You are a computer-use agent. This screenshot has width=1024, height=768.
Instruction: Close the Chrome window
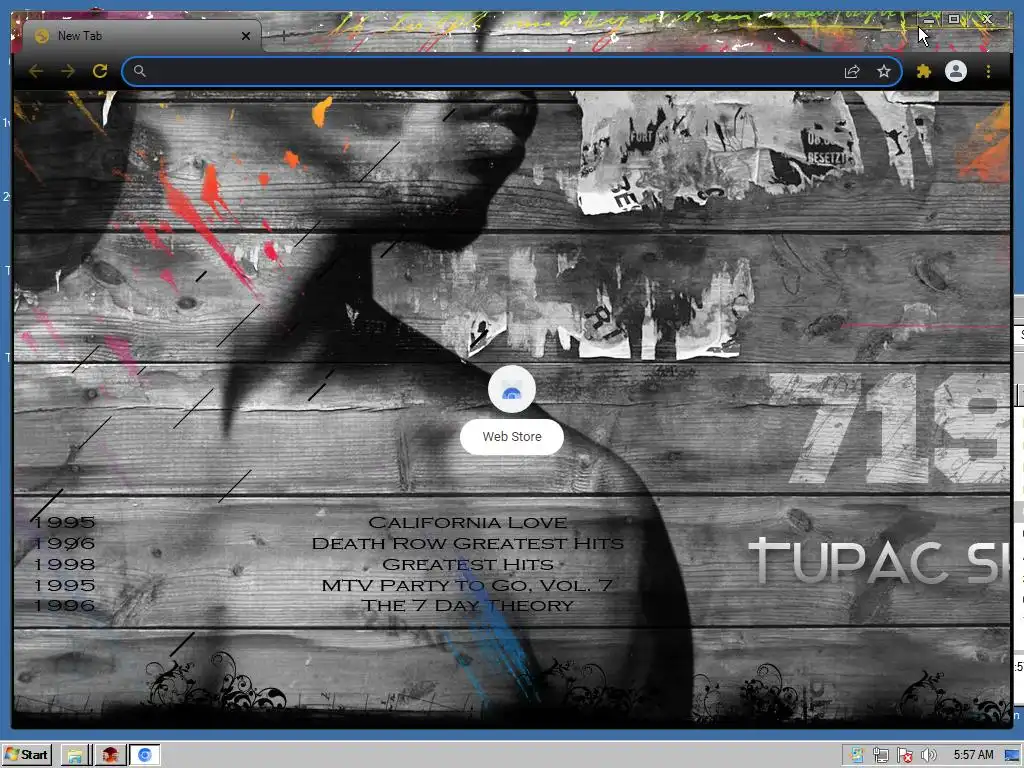987,20
